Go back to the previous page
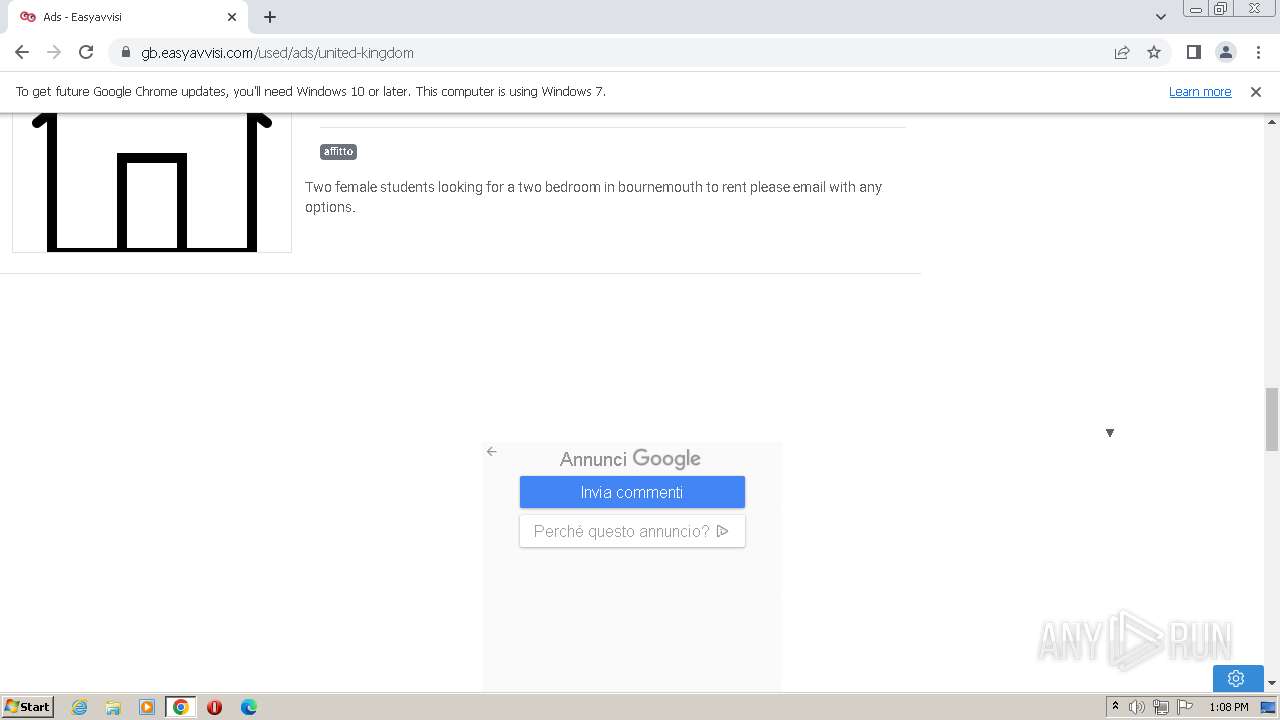The image size is (1280, 720). pyautogui.click(x=22, y=52)
